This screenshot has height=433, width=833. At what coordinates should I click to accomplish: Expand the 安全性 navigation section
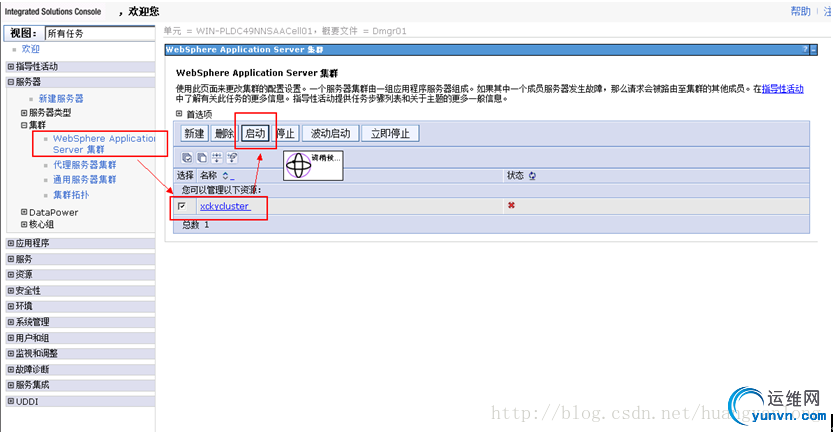11,291
